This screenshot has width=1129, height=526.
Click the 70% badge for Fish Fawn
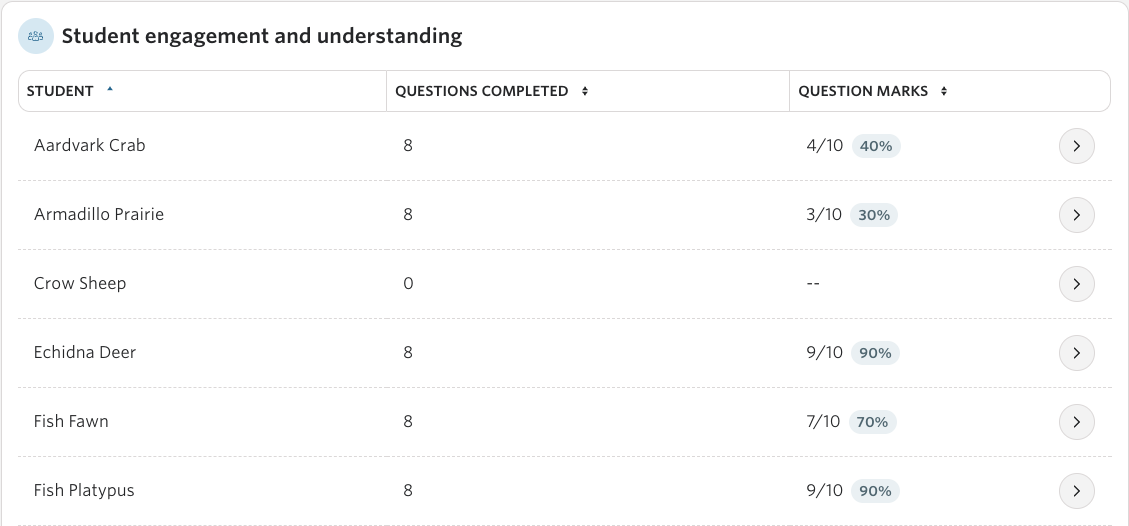[x=873, y=422]
